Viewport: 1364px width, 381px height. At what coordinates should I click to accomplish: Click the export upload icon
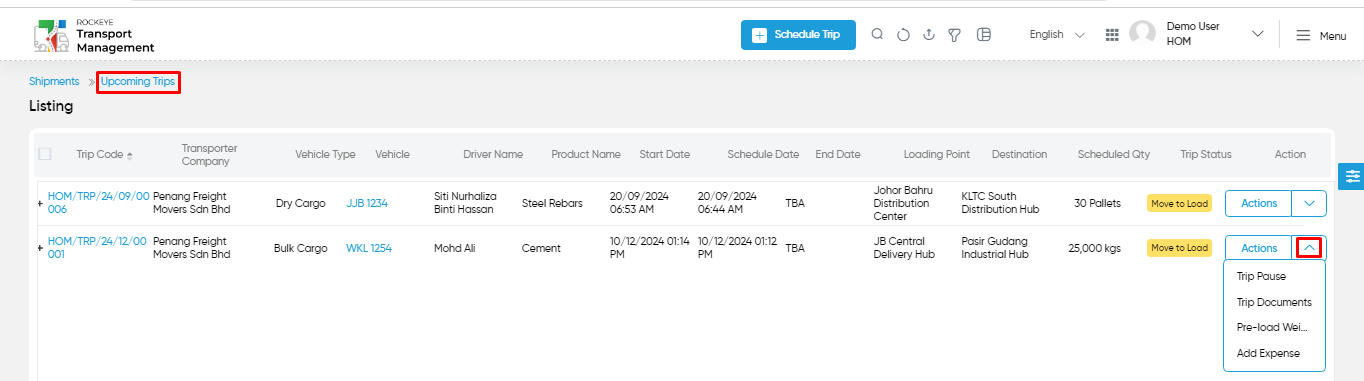(x=929, y=35)
